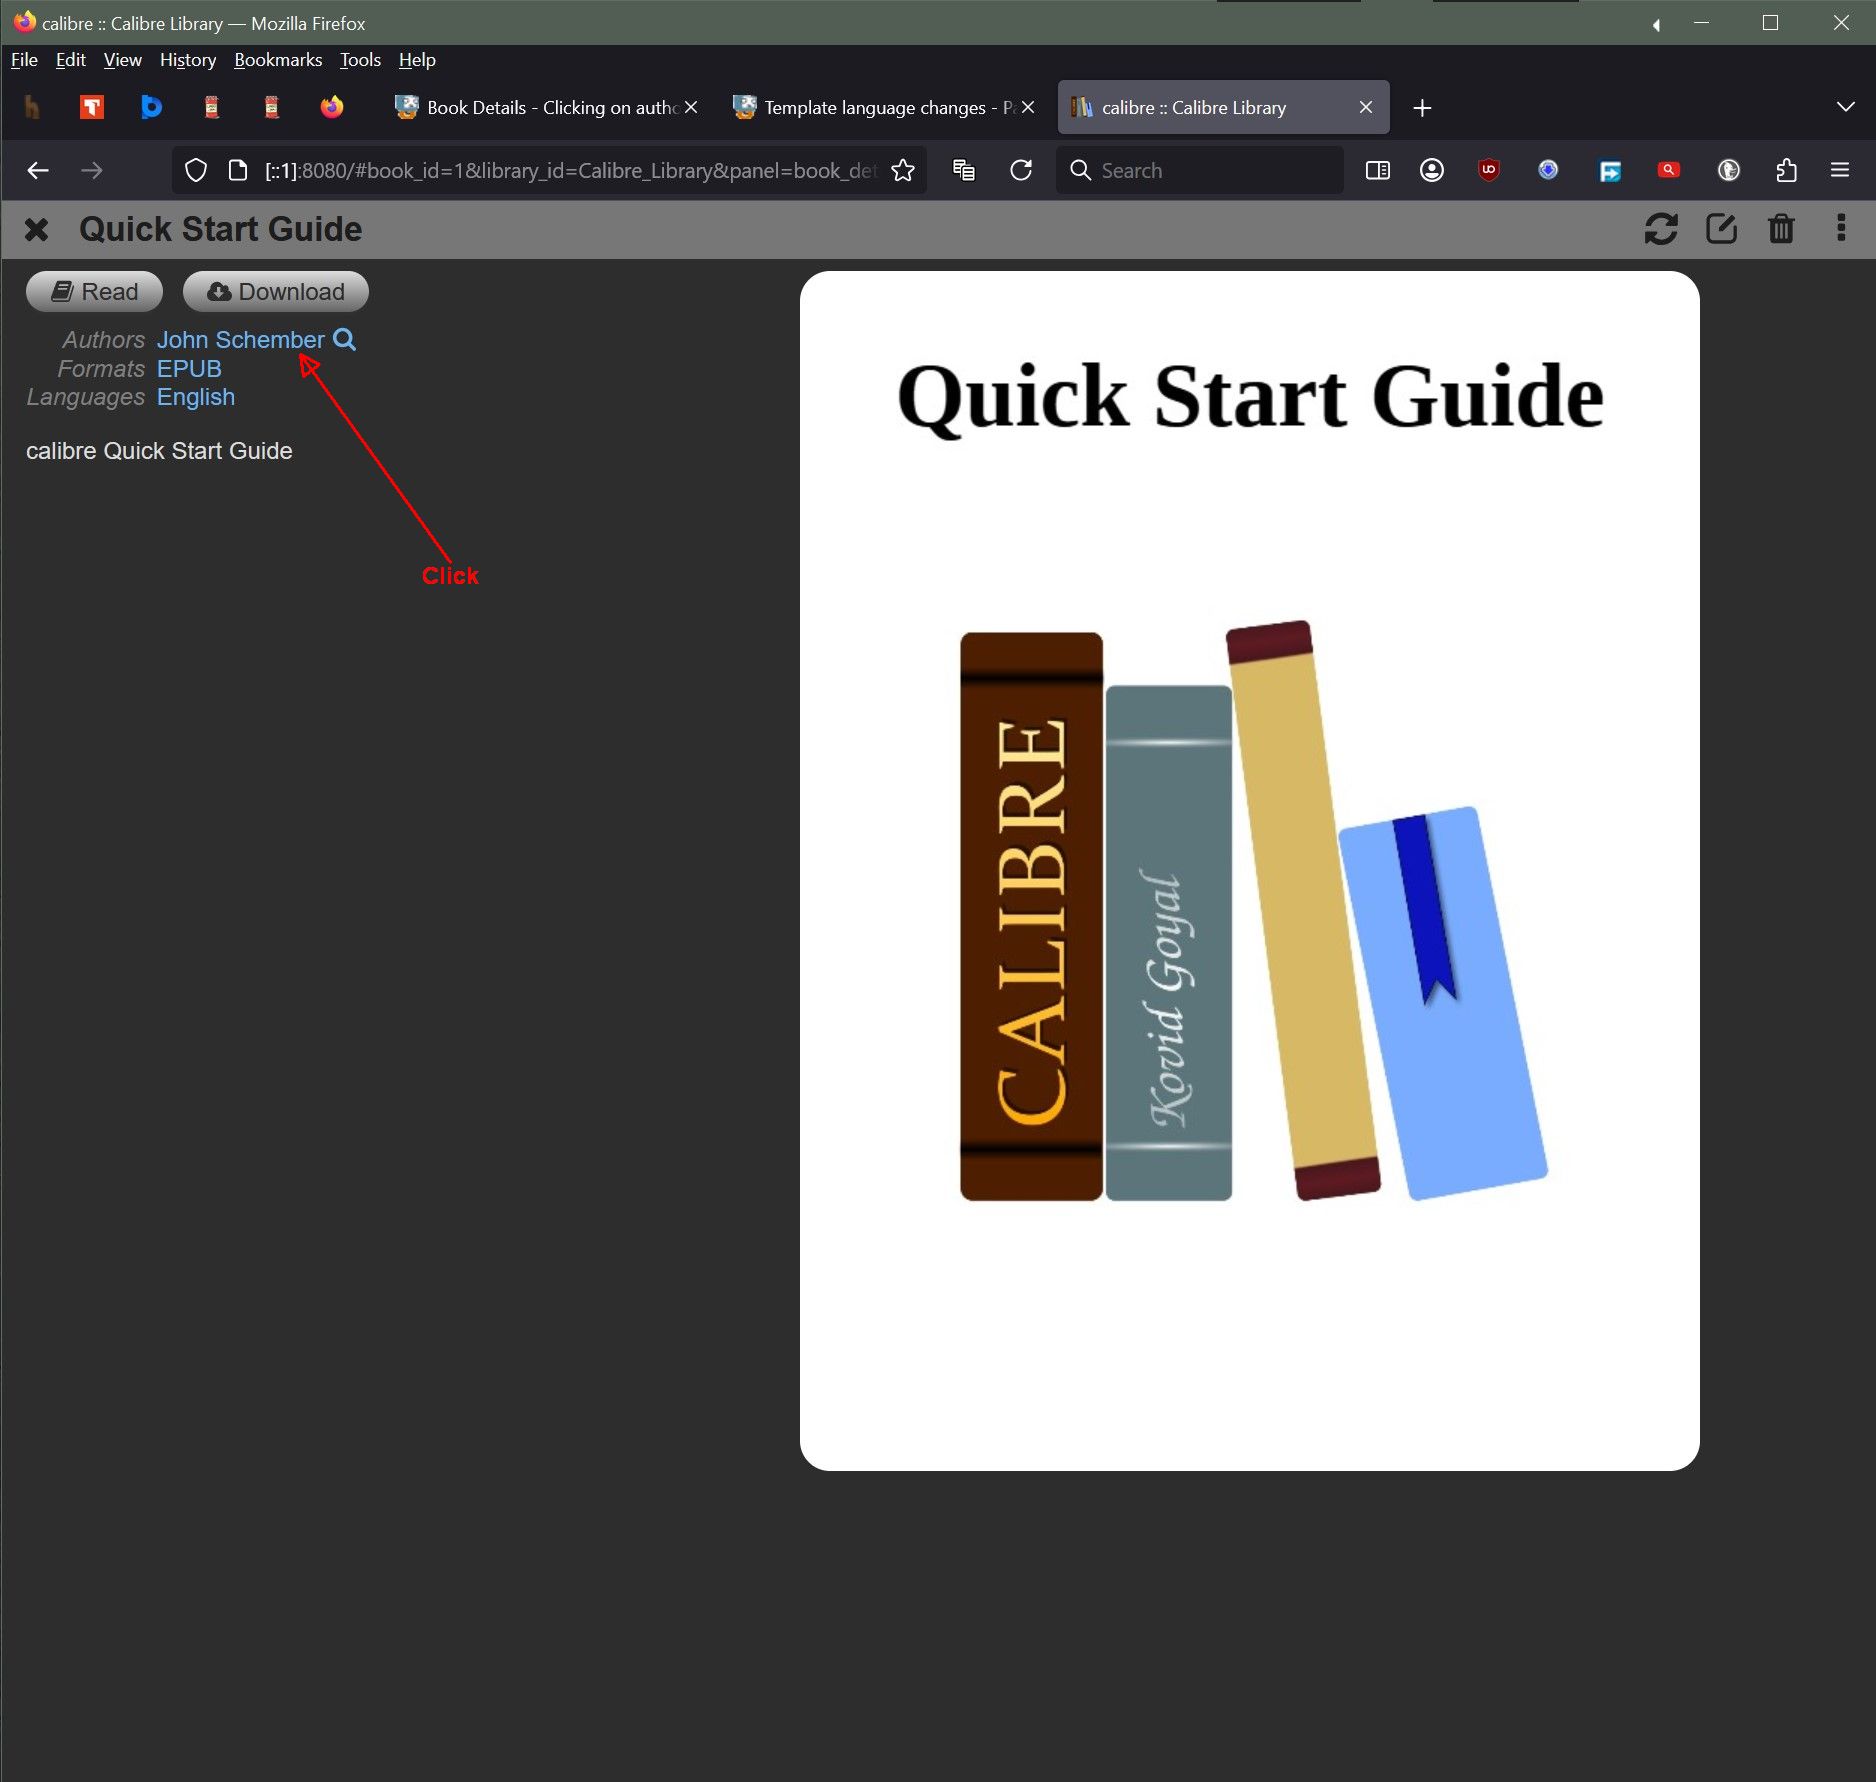1876x1782 pixels.
Task: Click the blue globe extension icon
Action: [x=1548, y=171]
